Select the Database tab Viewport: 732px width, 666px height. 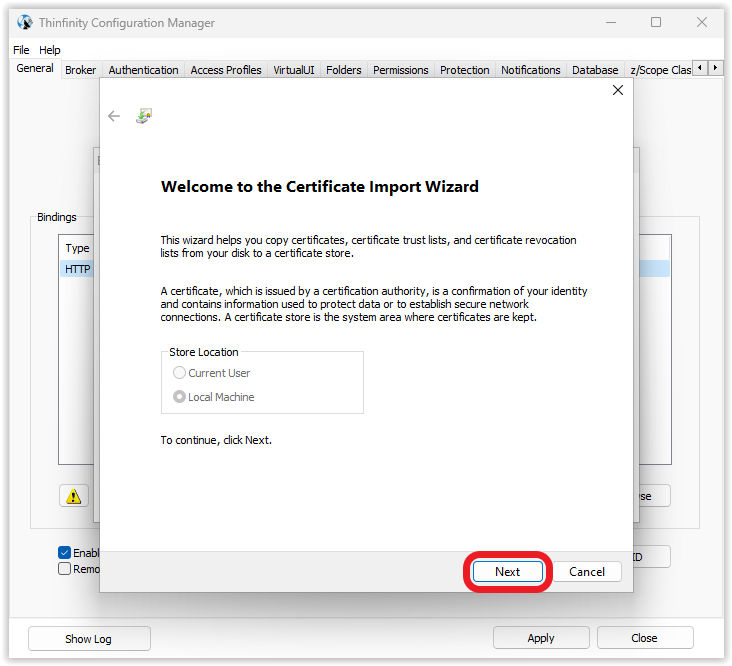(595, 70)
